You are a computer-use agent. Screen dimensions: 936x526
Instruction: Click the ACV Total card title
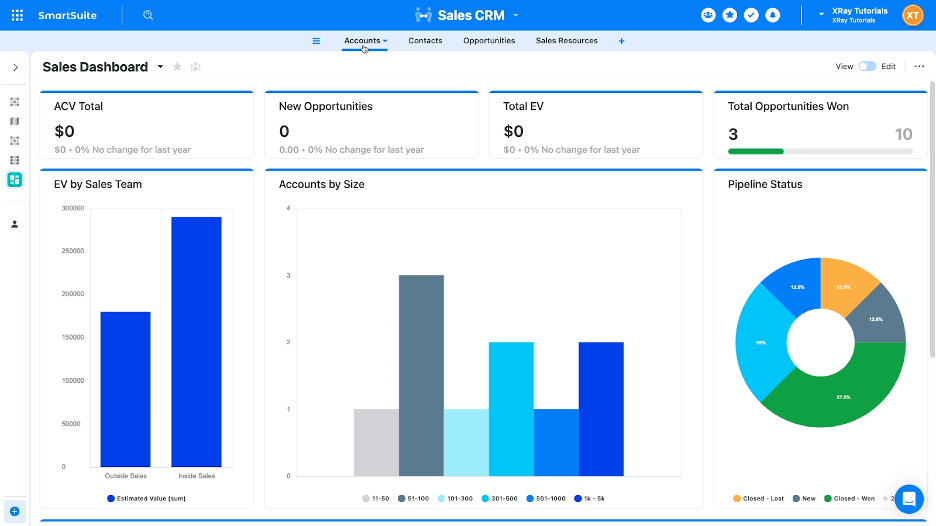pos(78,106)
